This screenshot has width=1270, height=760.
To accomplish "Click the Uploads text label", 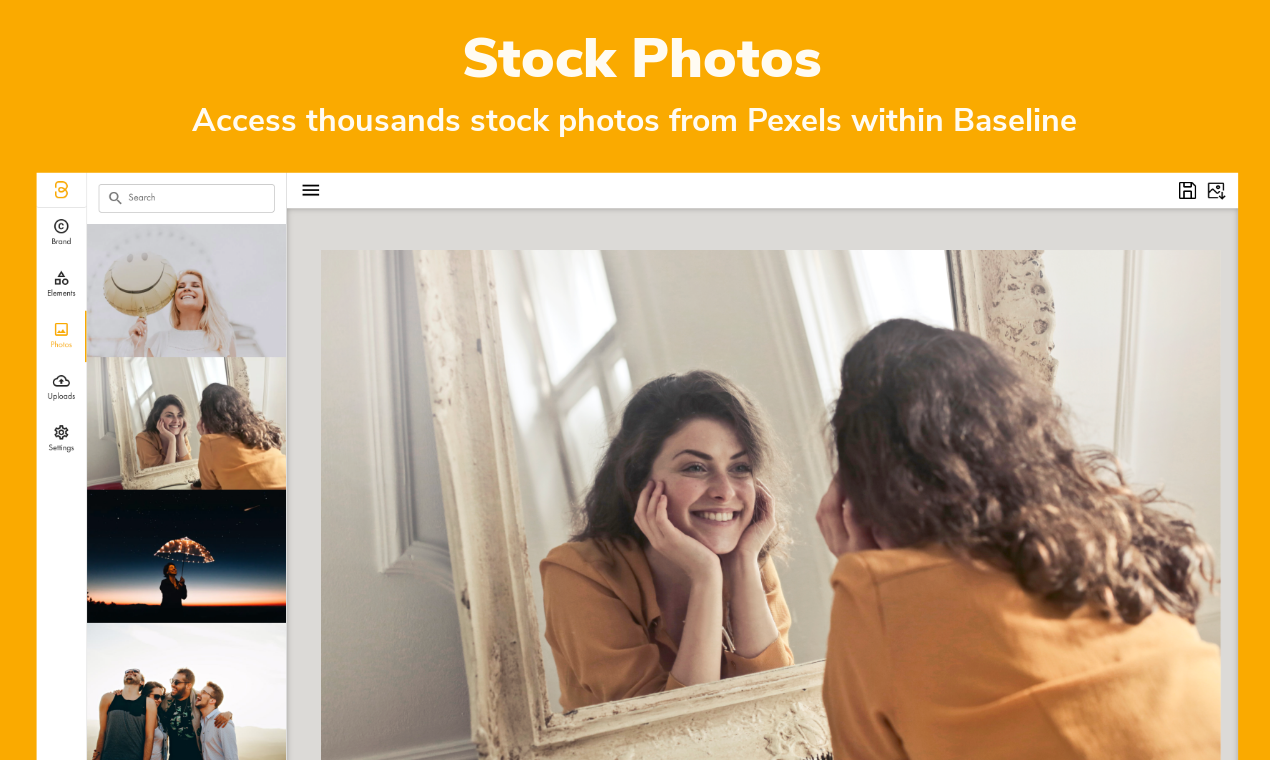I will [61, 396].
